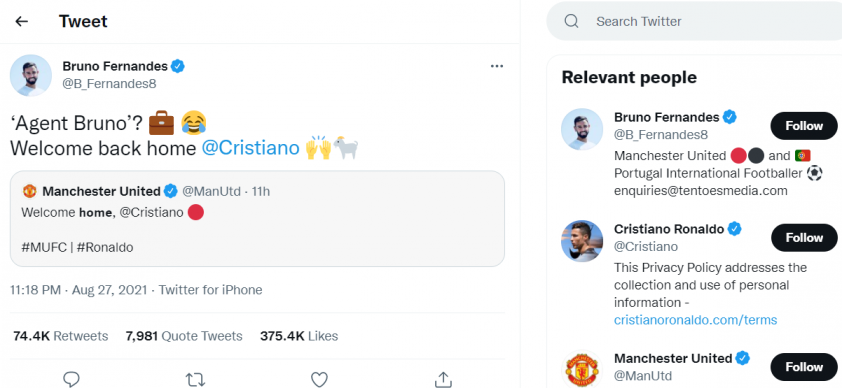Screen dimensions: 842x388
Task: Share the tweet using the upload arrow icon
Action: (443, 379)
